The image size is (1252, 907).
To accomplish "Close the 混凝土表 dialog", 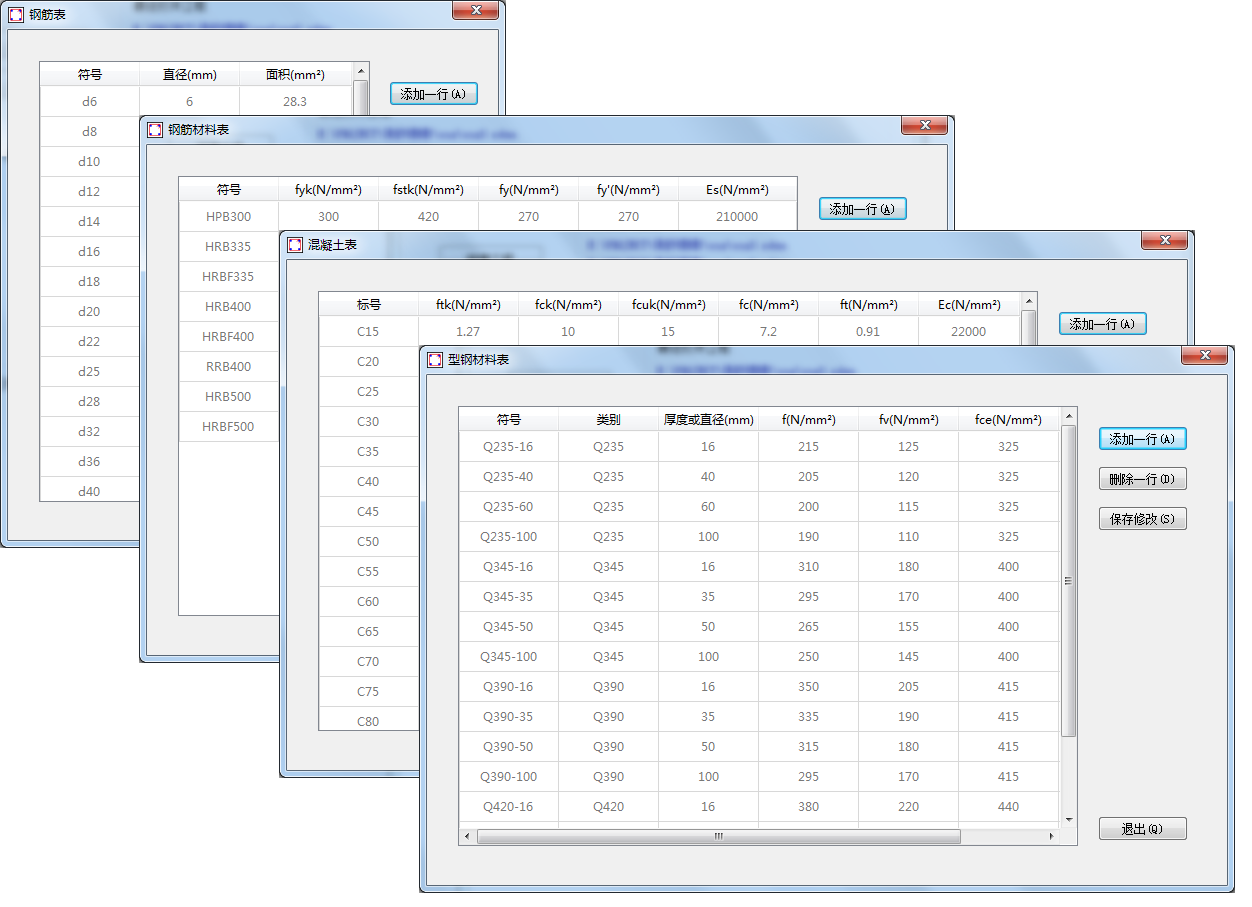I will click(x=1164, y=241).
